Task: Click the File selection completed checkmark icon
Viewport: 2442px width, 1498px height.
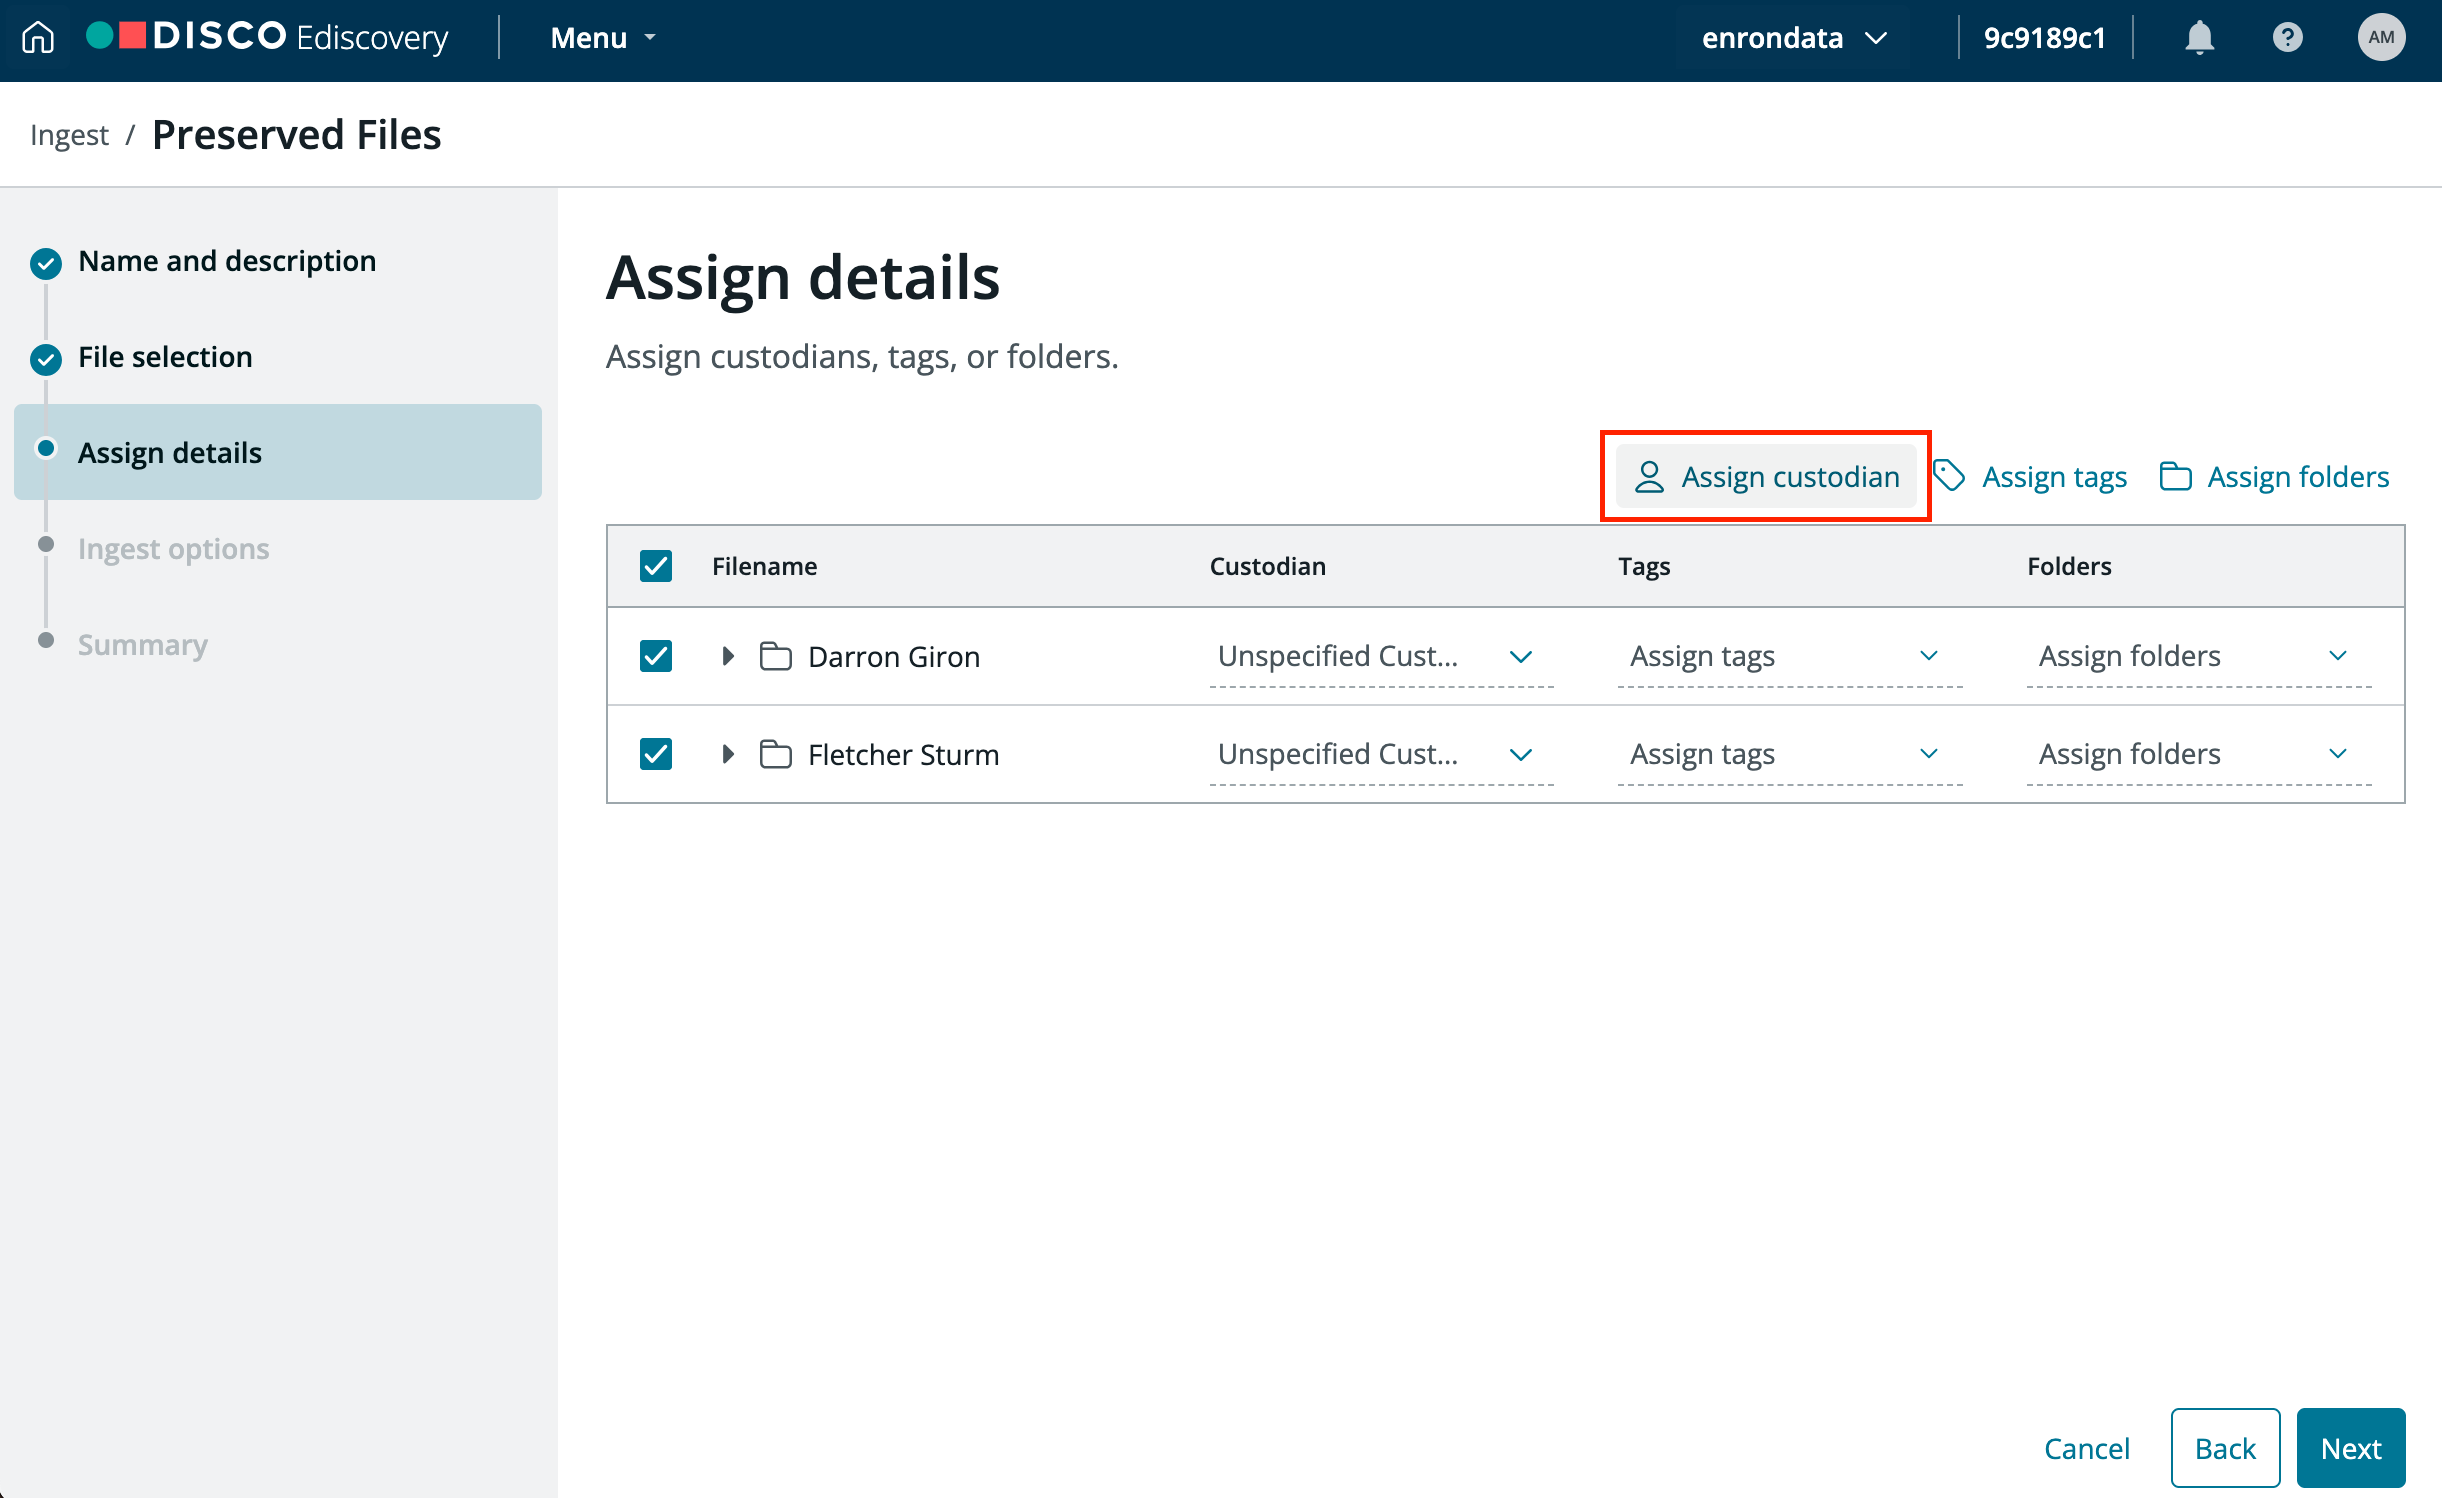Action: pos(46,358)
